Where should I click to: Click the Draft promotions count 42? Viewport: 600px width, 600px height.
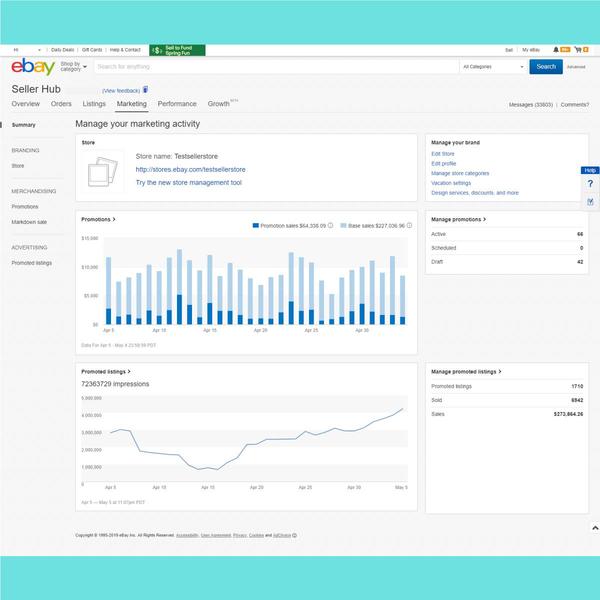coord(580,262)
